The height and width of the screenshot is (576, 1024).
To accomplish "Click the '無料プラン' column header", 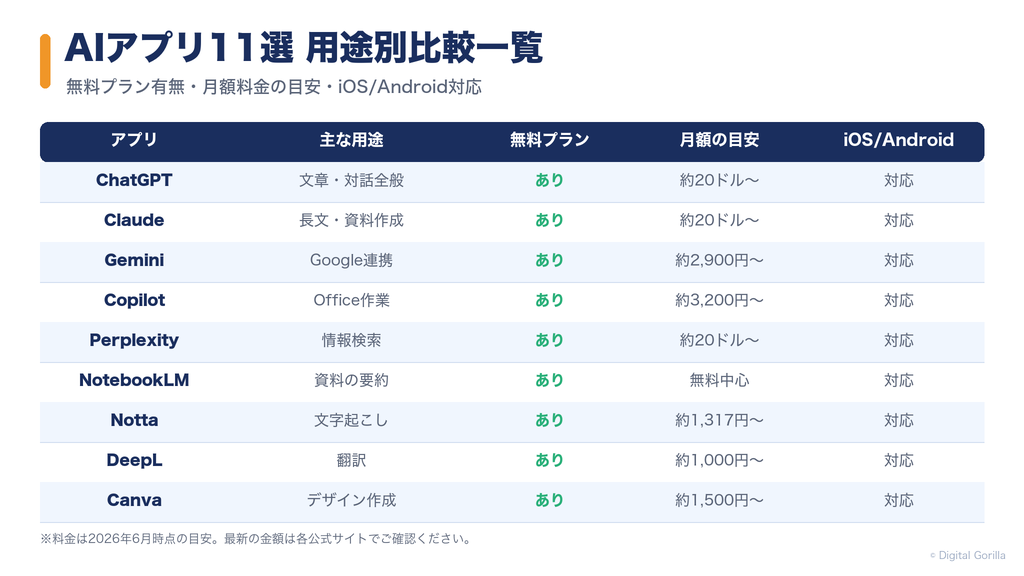I will tap(549, 140).
